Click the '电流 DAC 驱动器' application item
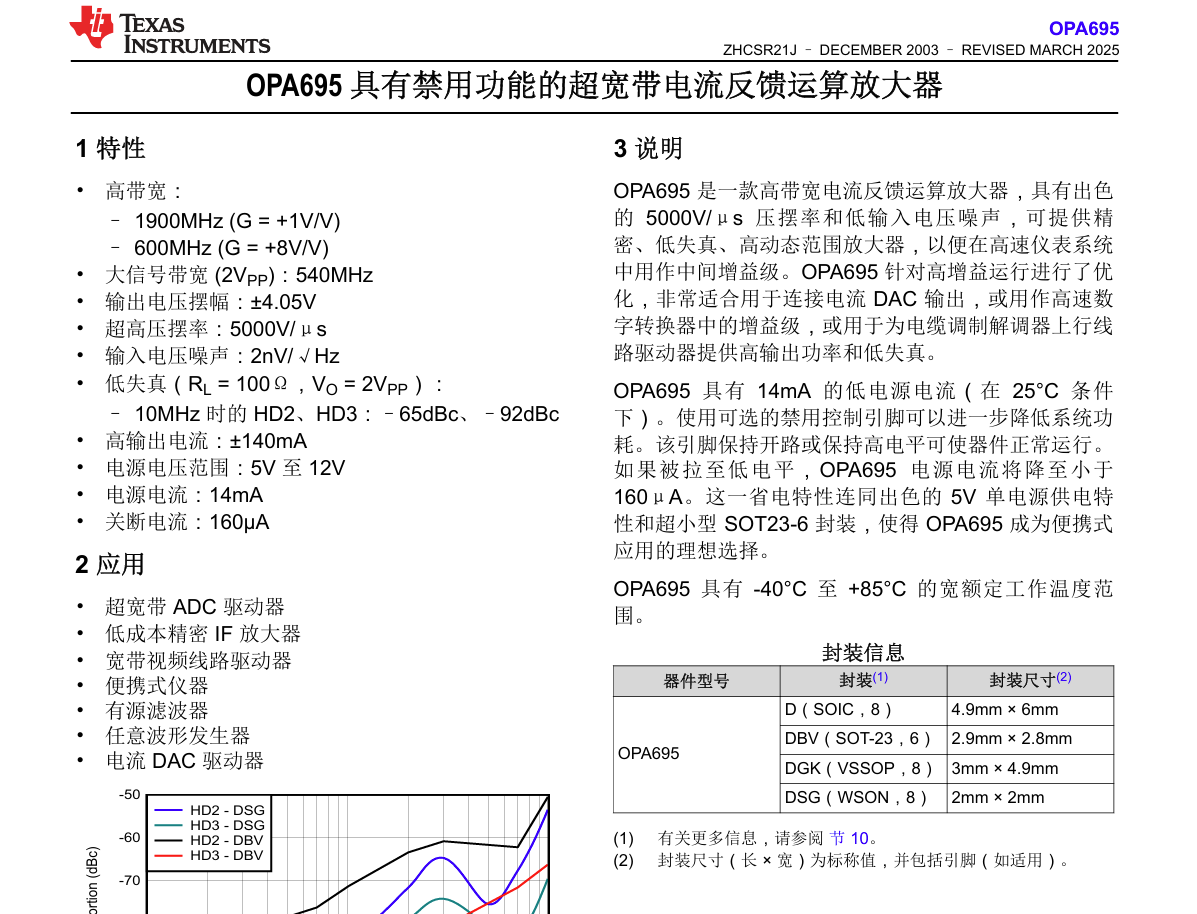 click(x=185, y=761)
